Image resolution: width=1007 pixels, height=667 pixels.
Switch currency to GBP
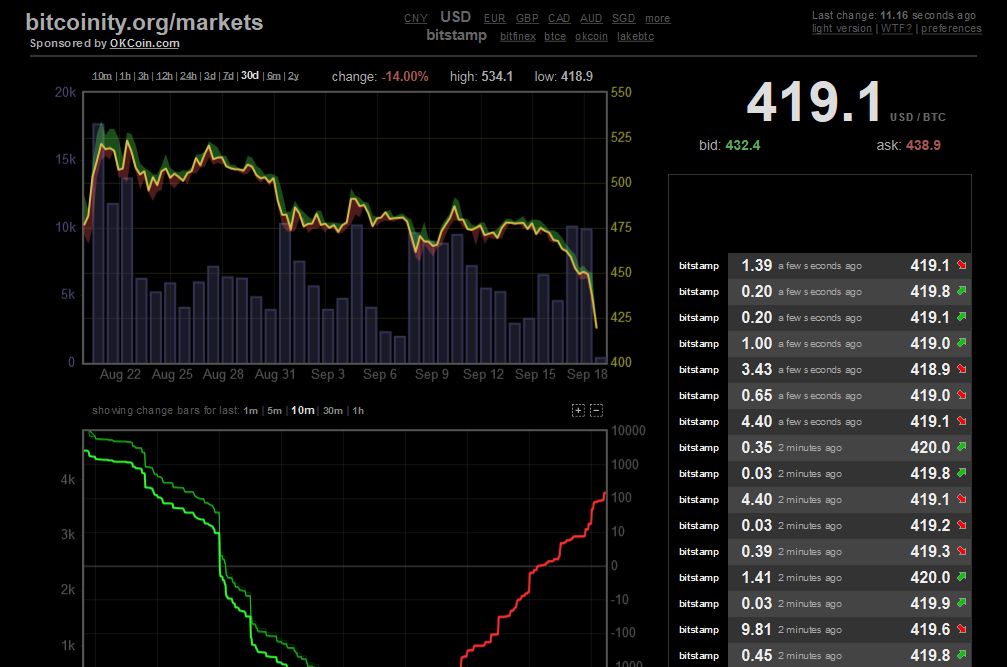(x=527, y=19)
